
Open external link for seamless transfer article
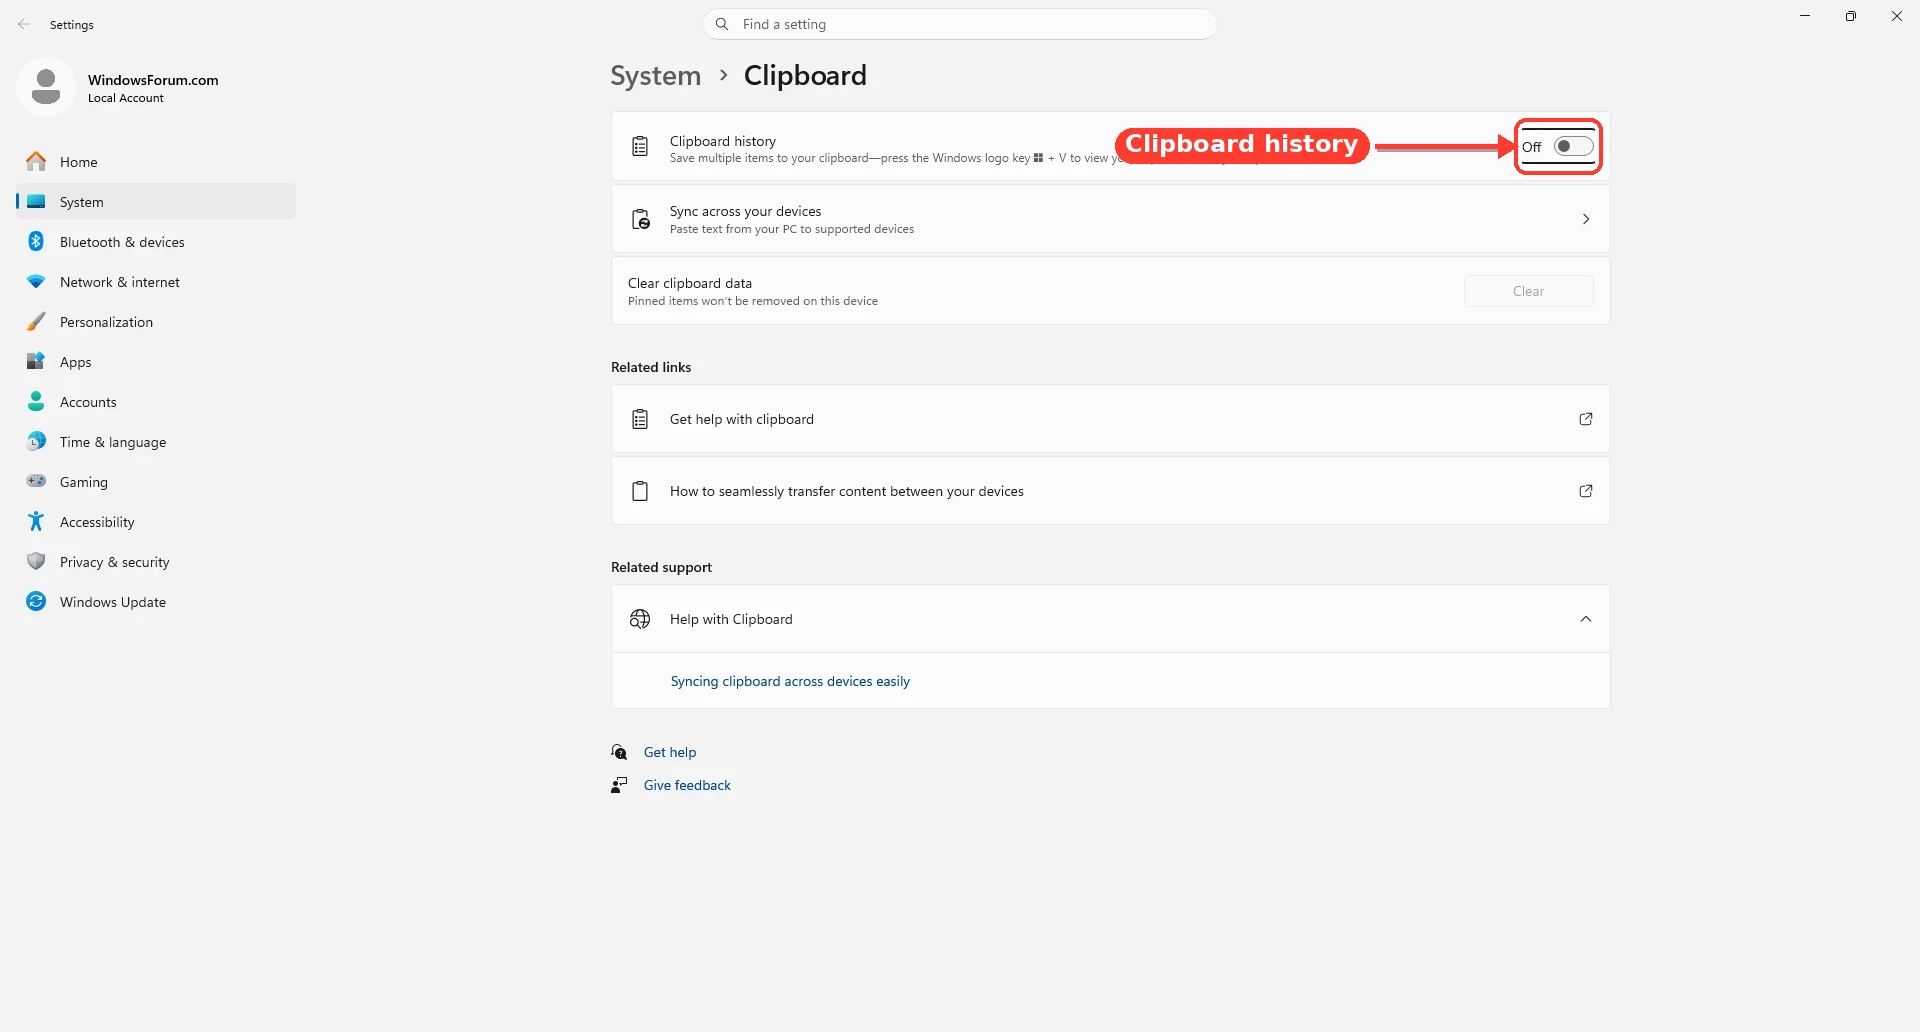coord(1586,491)
